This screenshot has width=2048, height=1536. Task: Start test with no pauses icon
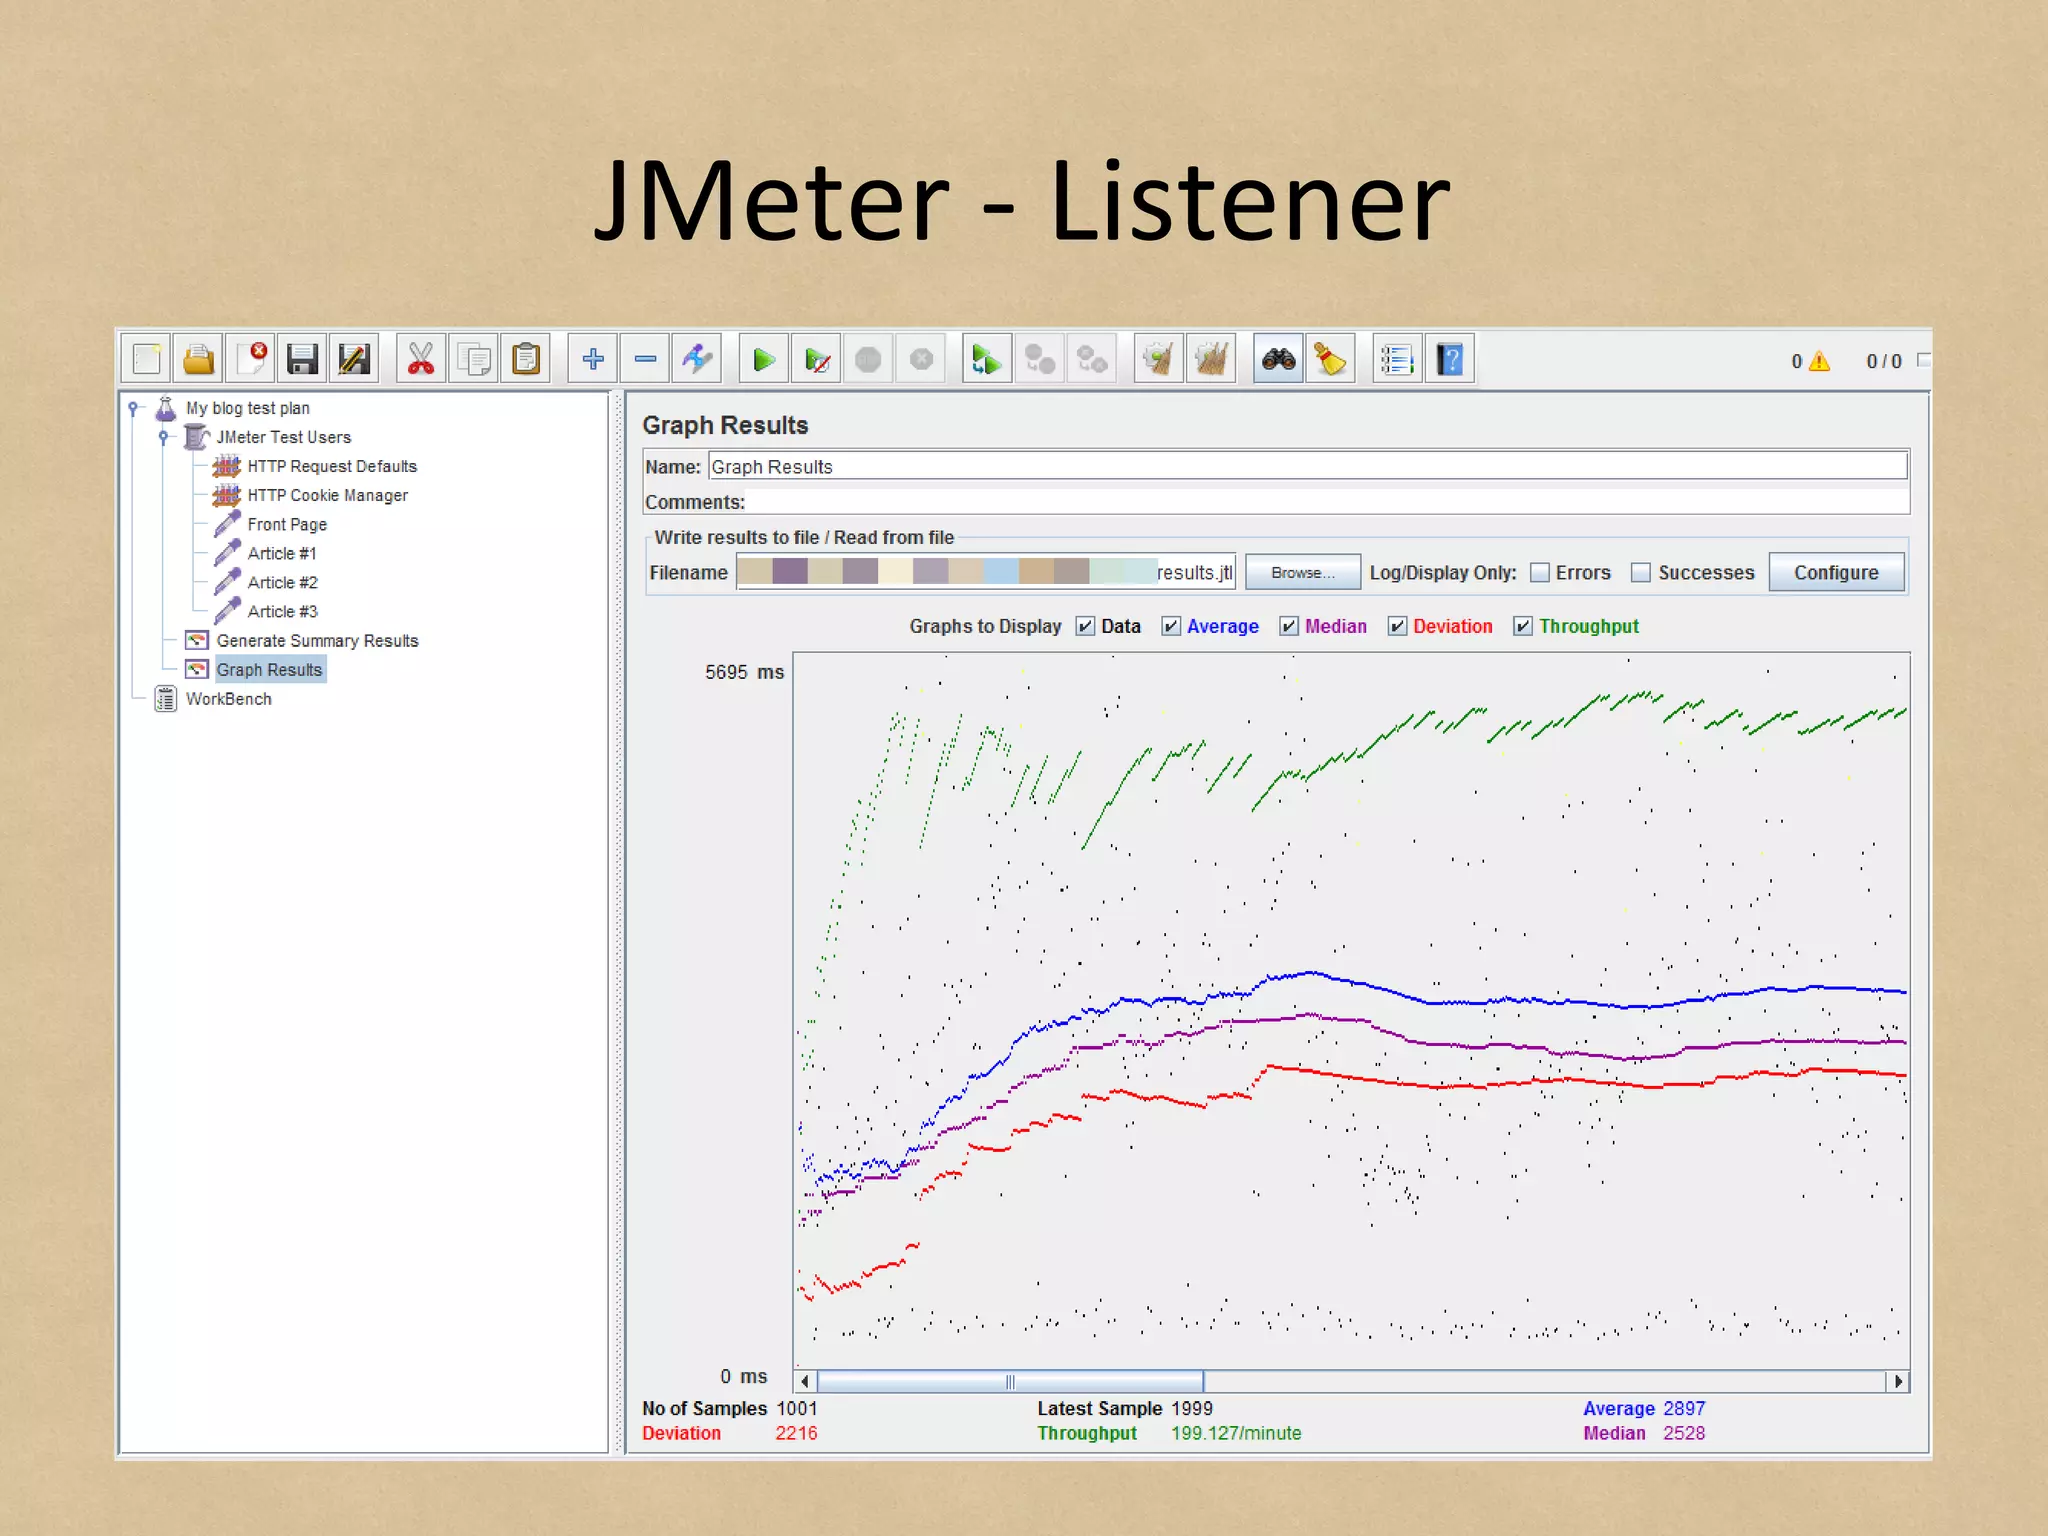coord(816,359)
